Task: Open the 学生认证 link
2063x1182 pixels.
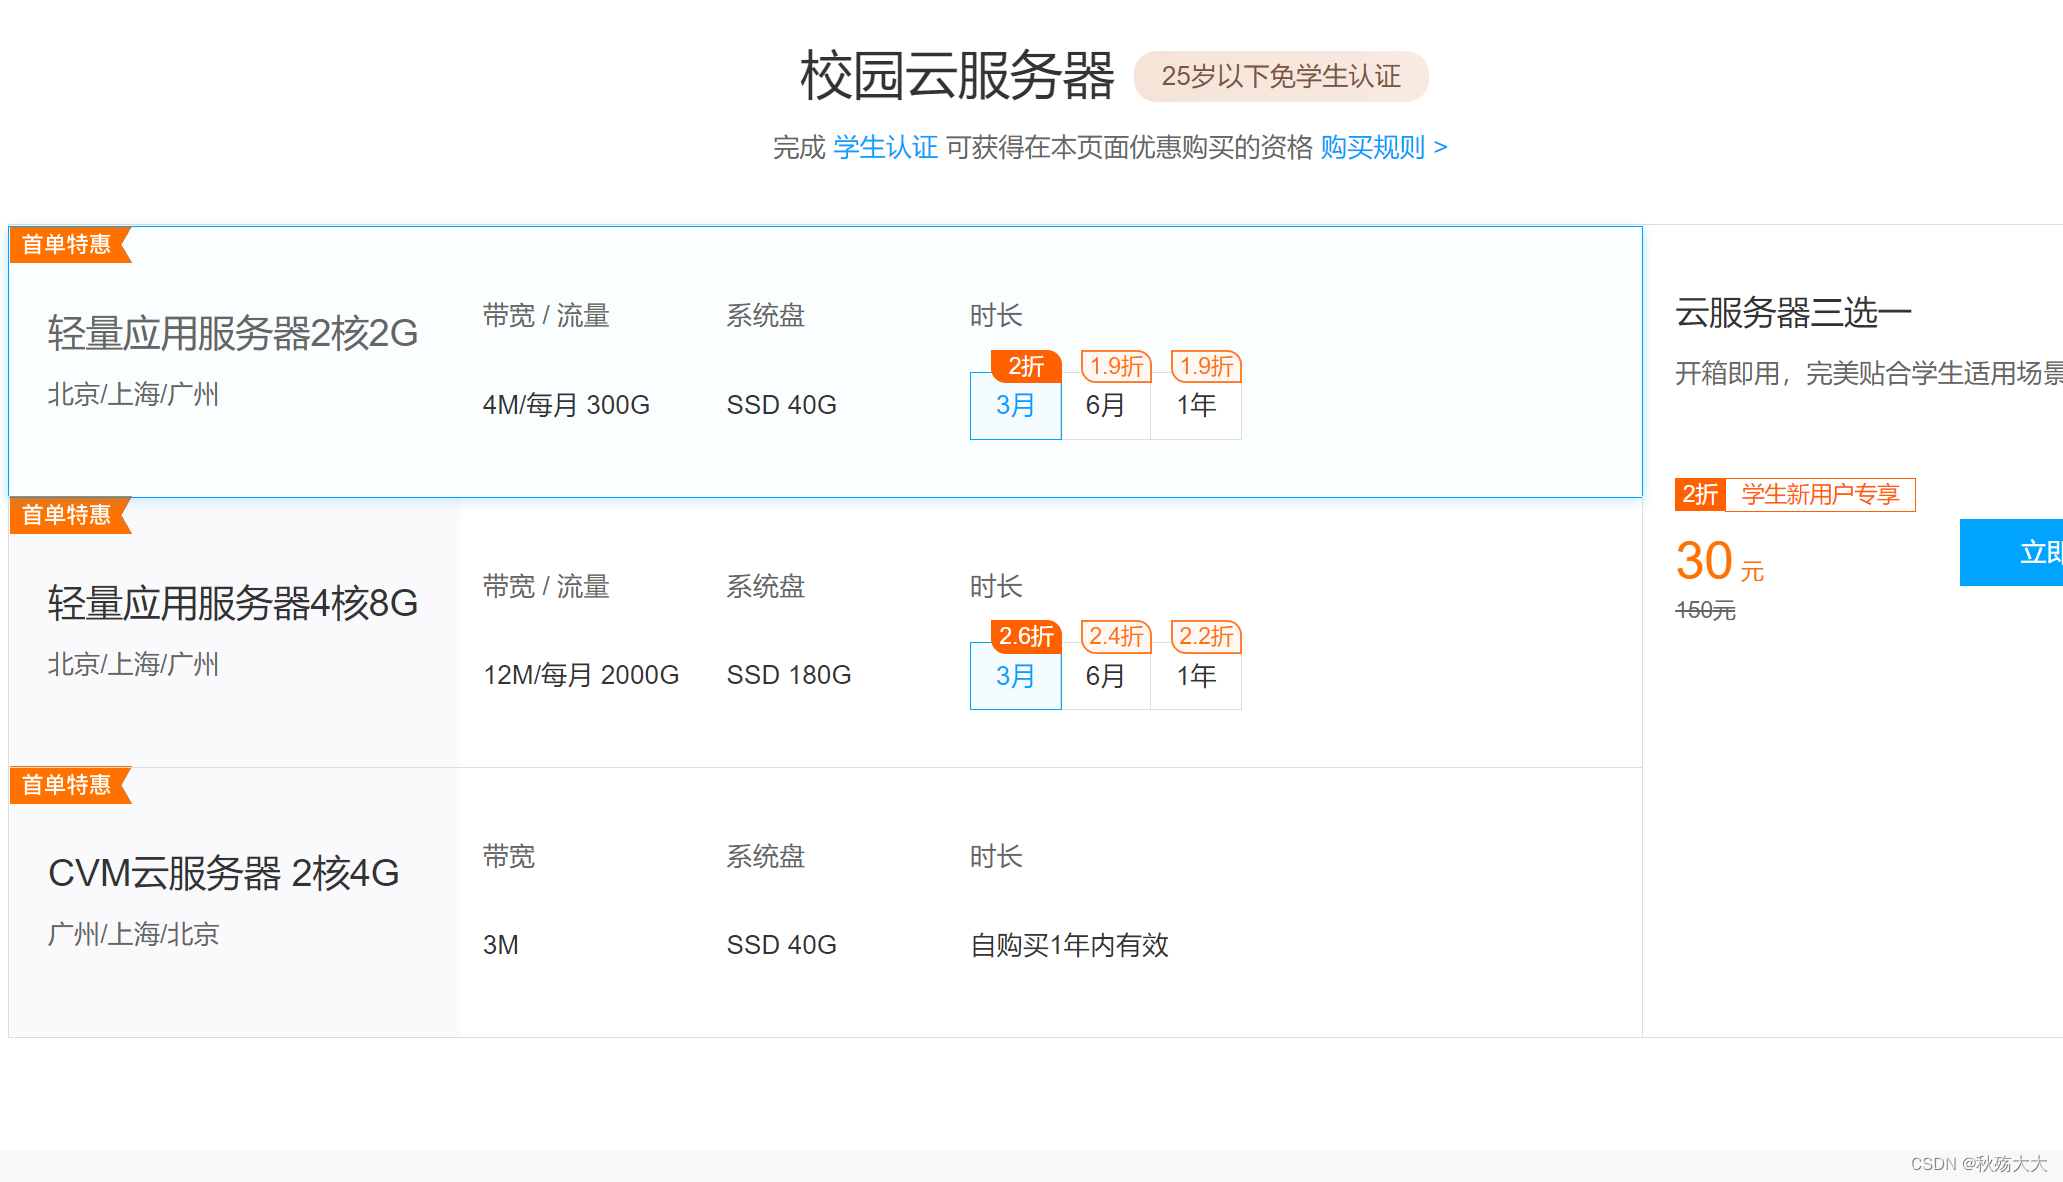Action: click(x=885, y=148)
